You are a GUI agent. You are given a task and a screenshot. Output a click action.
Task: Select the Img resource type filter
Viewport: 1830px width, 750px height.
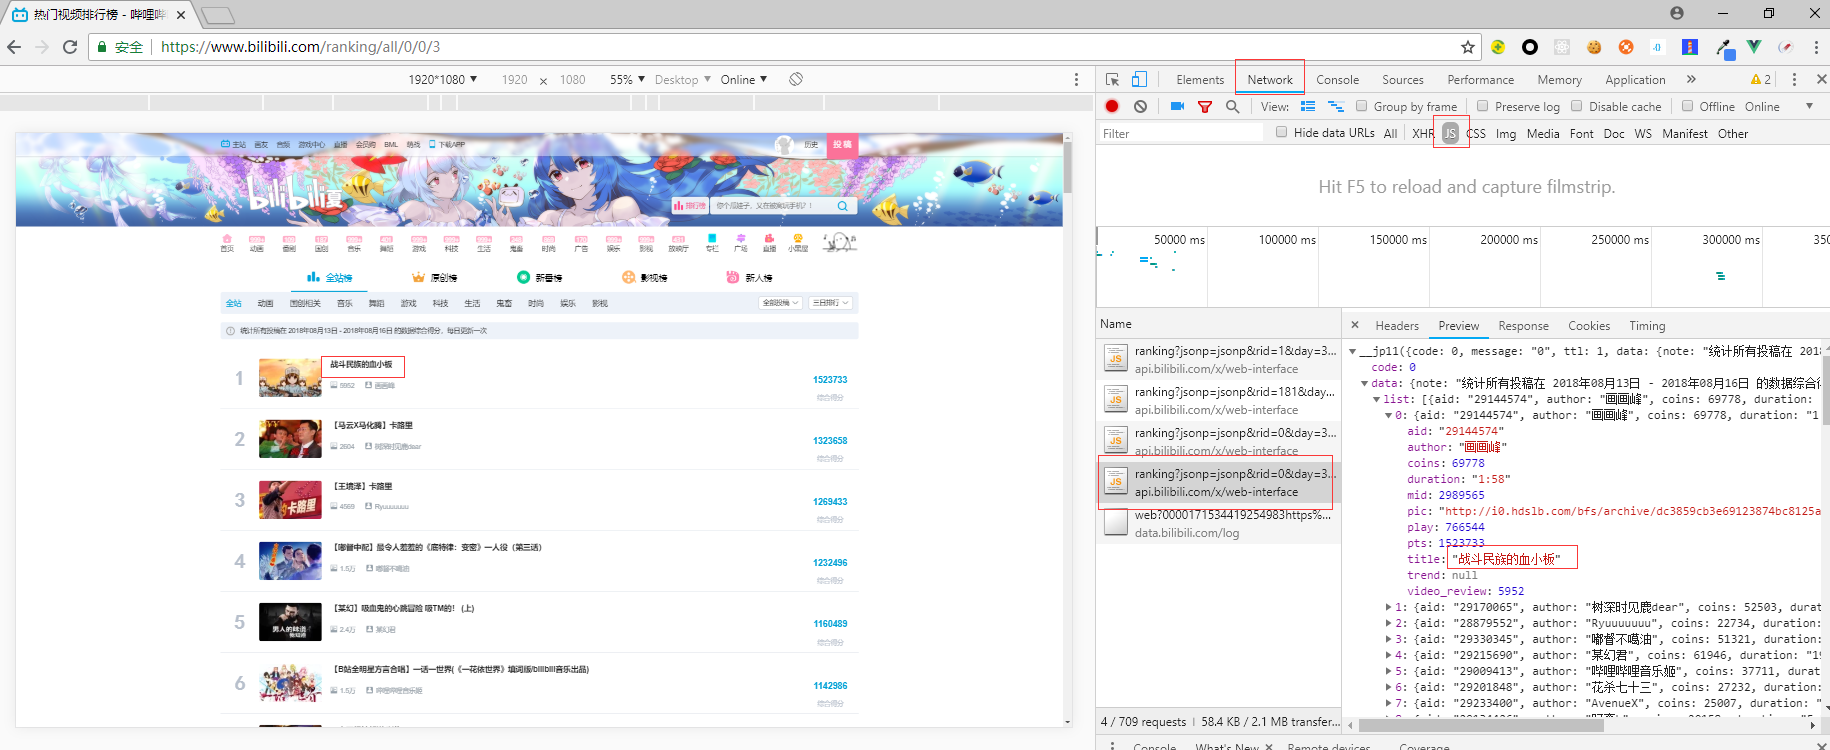(x=1506, y=133)
